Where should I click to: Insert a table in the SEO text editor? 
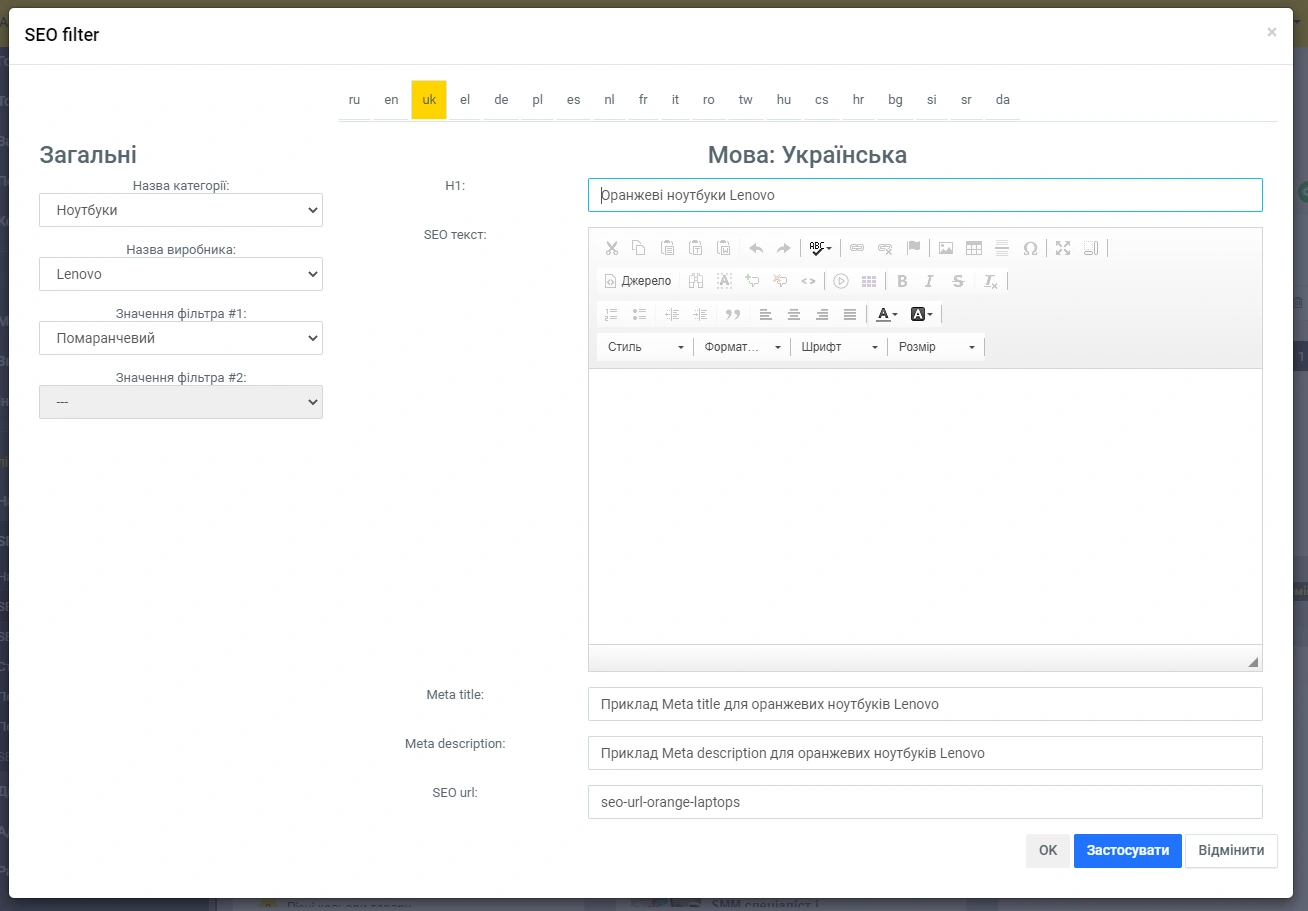[x=973, y=248]
